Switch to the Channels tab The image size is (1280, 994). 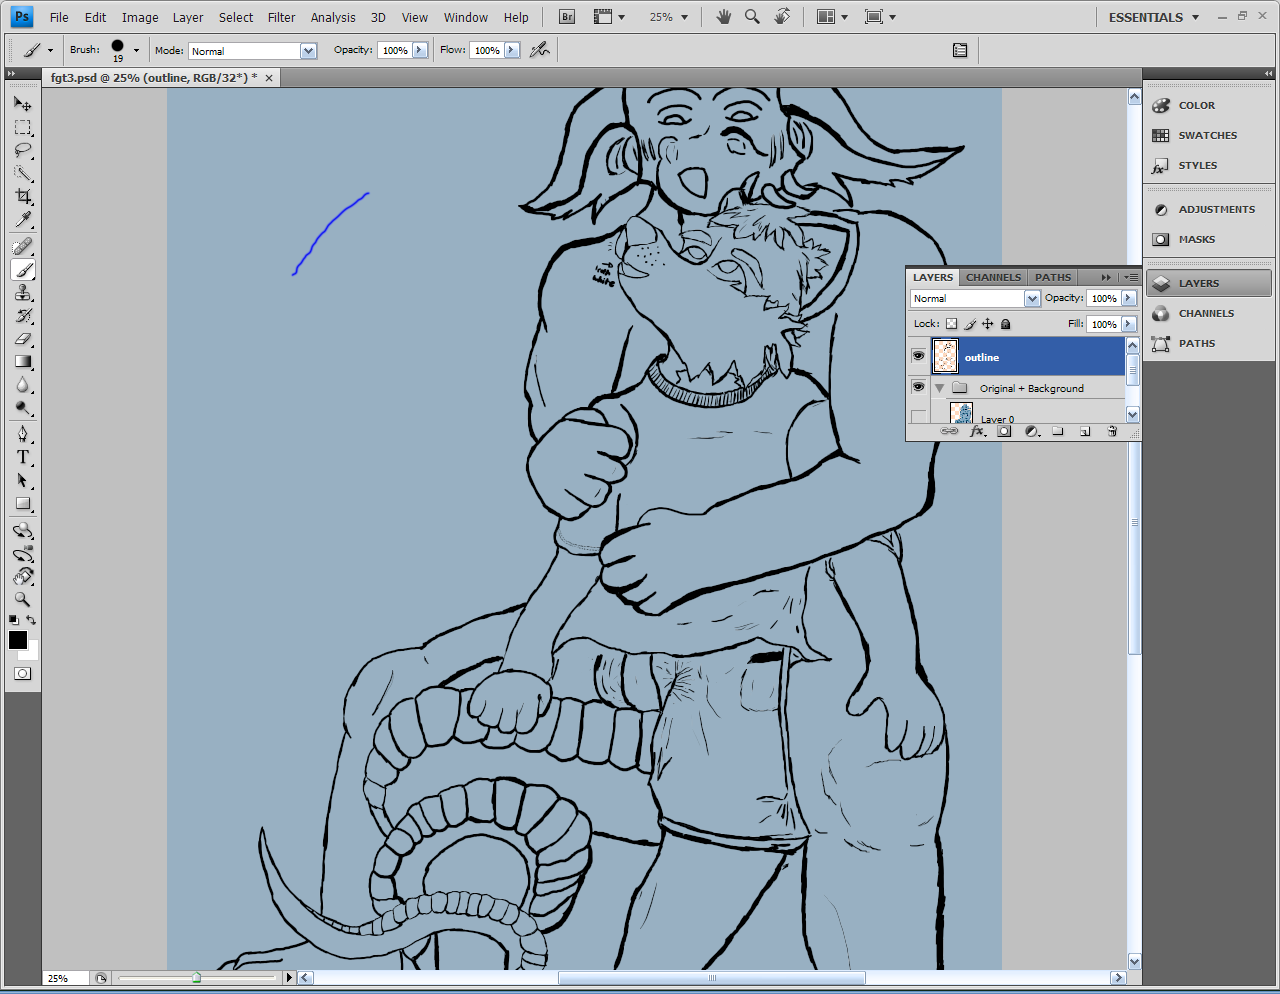coord(993,277)
